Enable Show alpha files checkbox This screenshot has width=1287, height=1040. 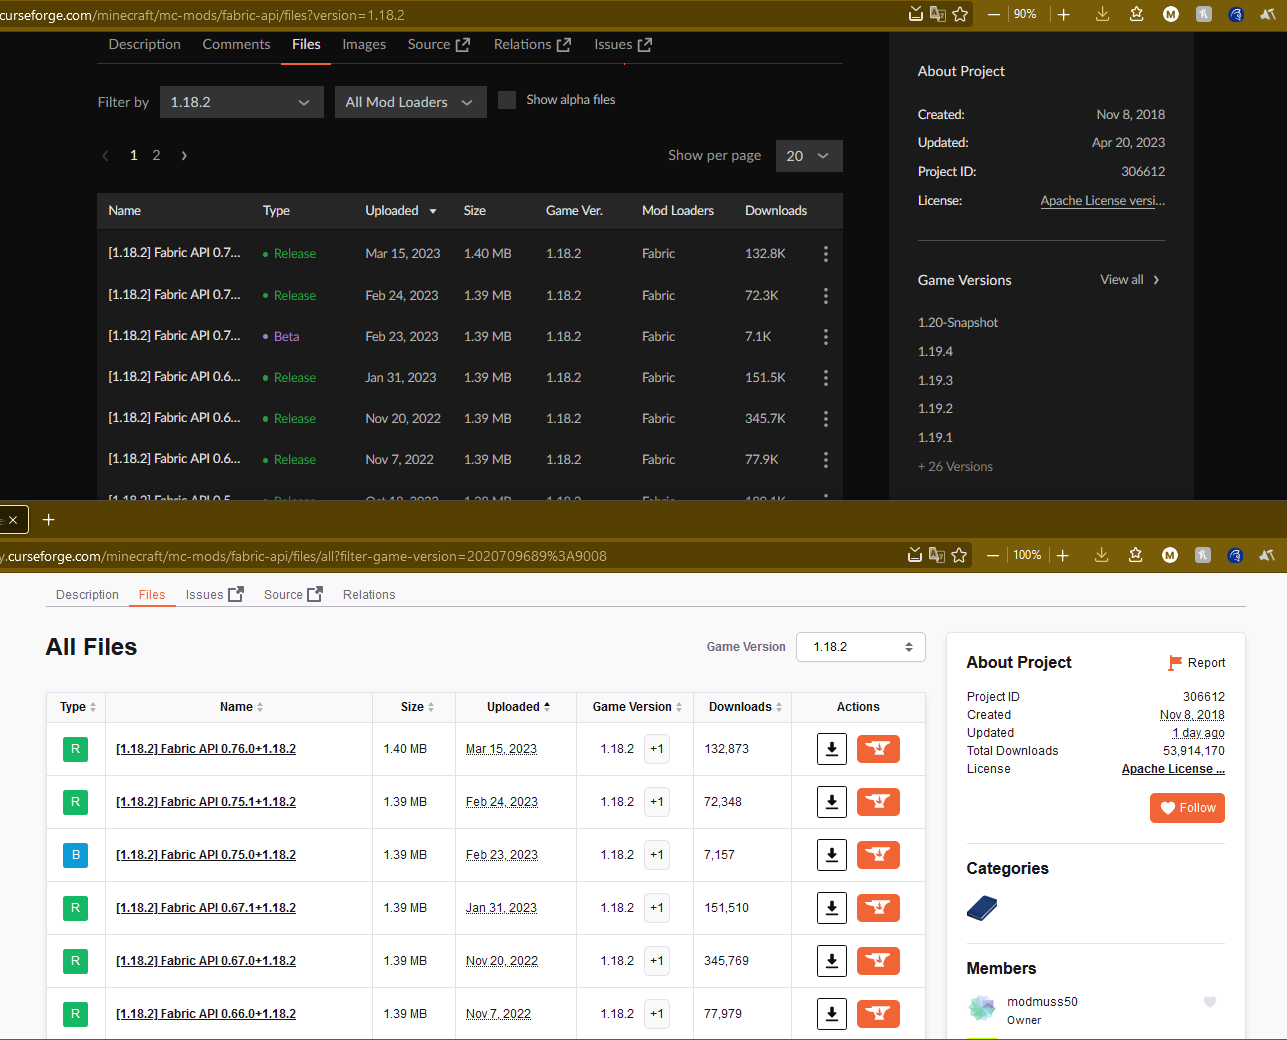coord(507,100)
